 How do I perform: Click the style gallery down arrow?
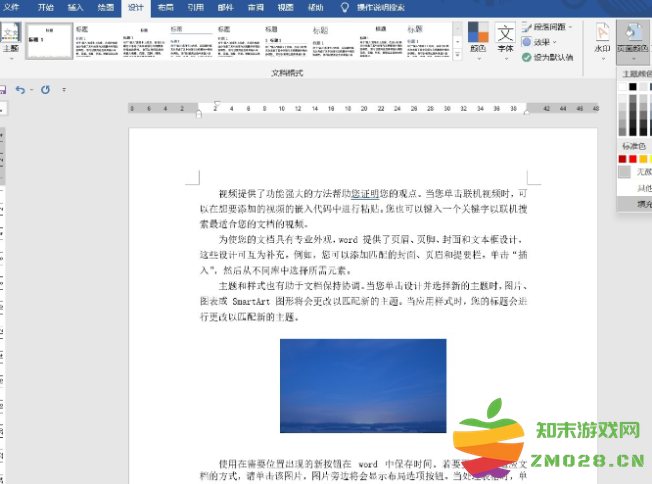click(457, 42)
